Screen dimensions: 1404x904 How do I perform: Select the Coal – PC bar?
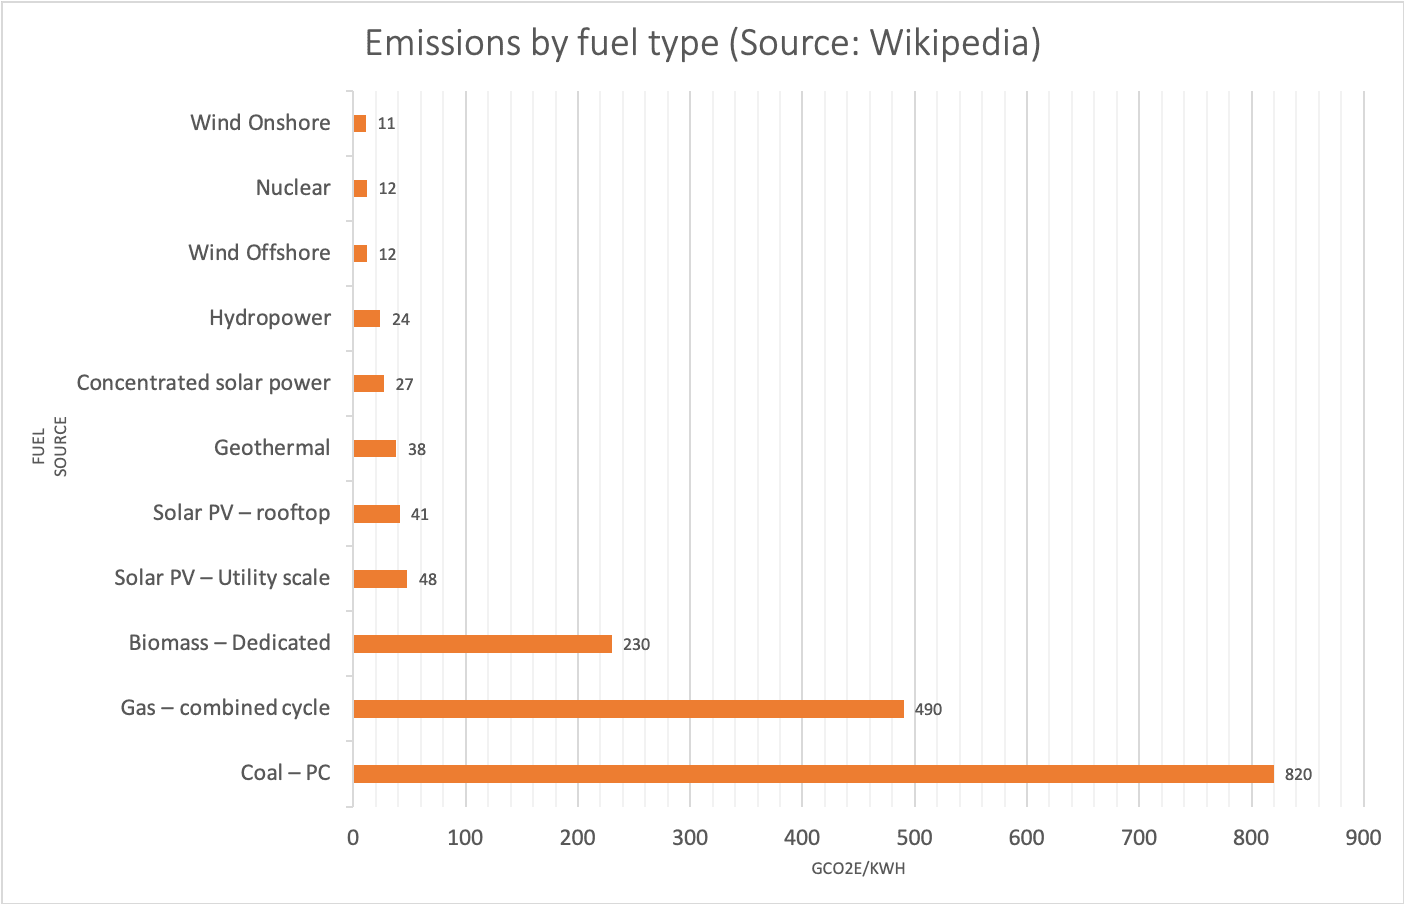(x=813, y=774)
